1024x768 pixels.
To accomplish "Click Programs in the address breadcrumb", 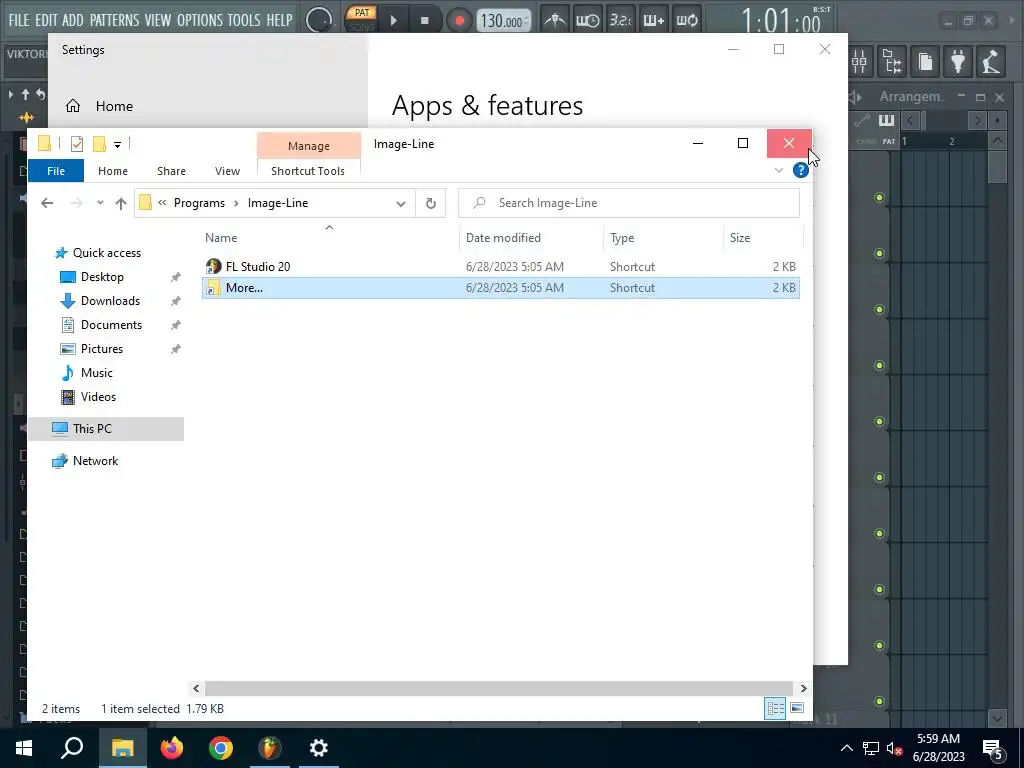I will [199, 203].
